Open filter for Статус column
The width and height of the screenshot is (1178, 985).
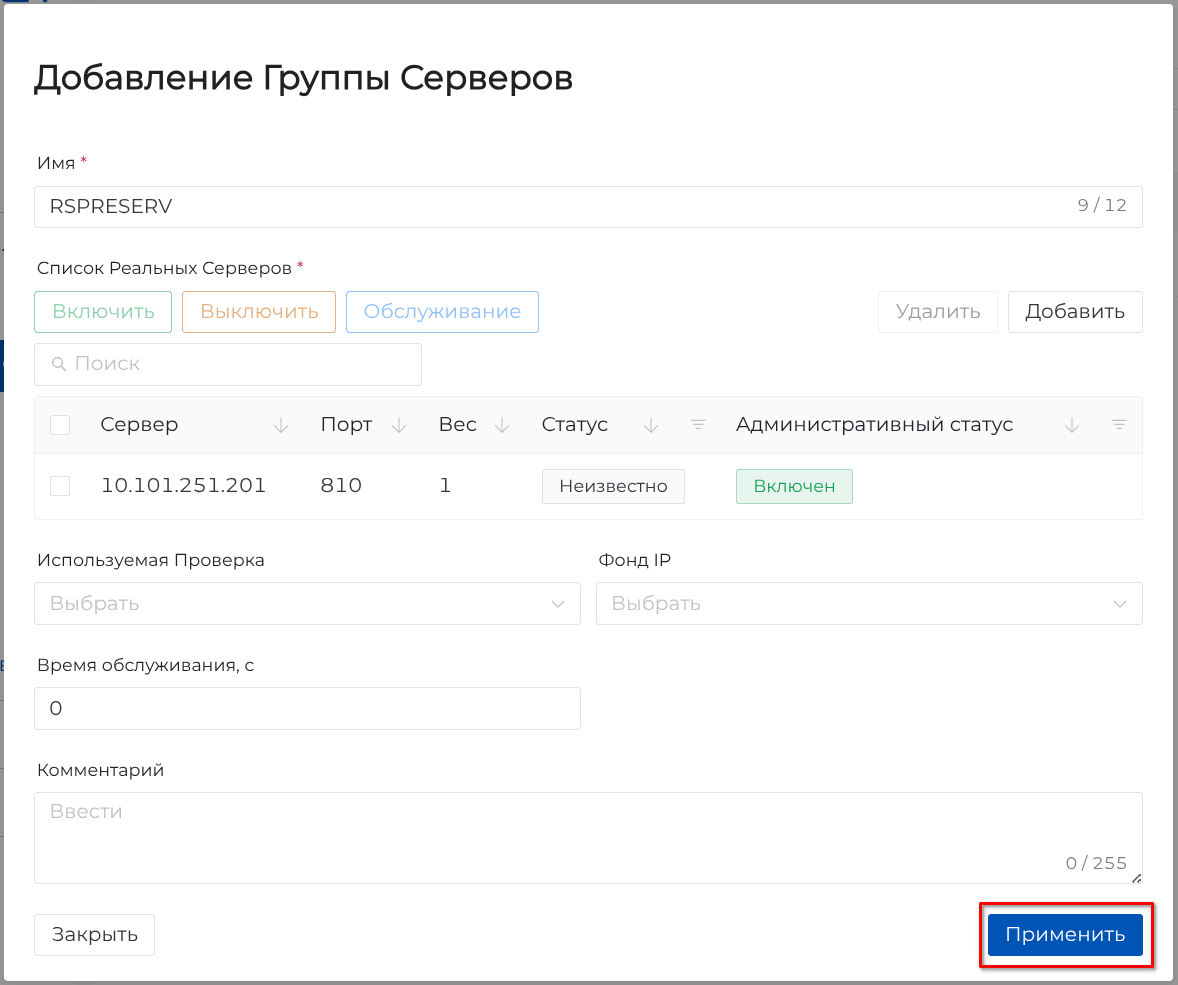tap(699, 425)
